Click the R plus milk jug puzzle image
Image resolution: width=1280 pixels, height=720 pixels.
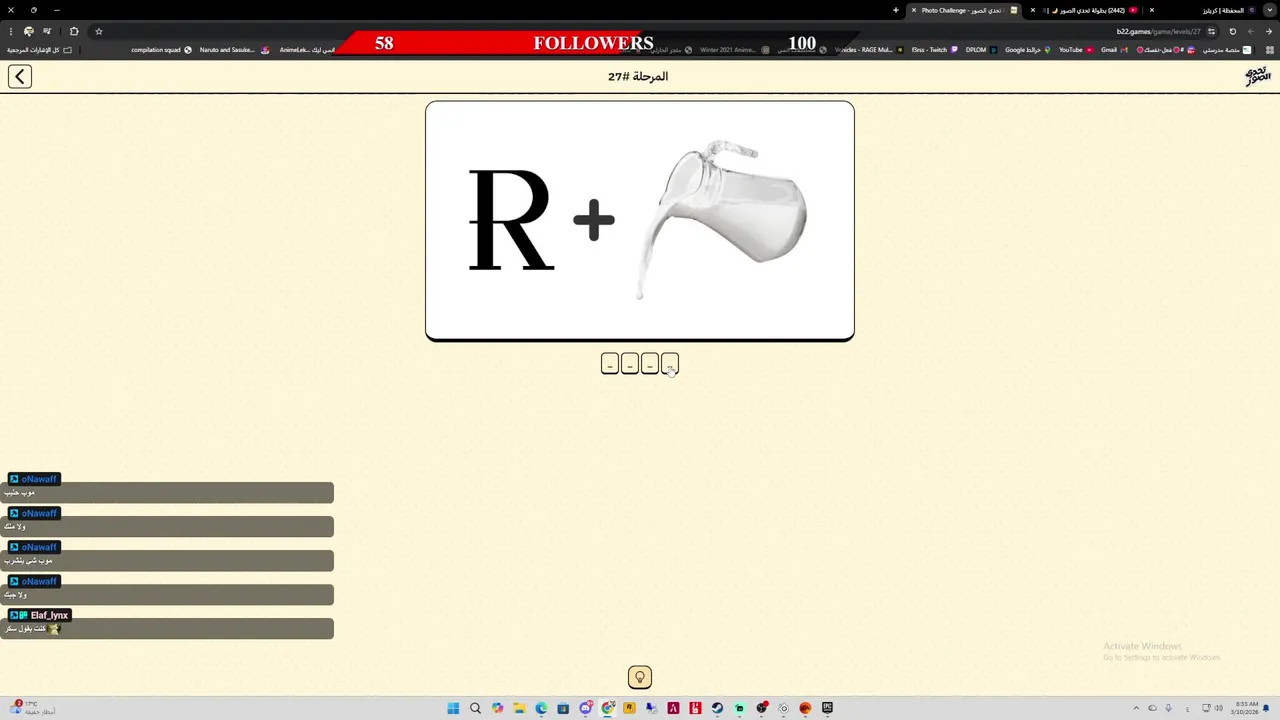click(640, 221)
